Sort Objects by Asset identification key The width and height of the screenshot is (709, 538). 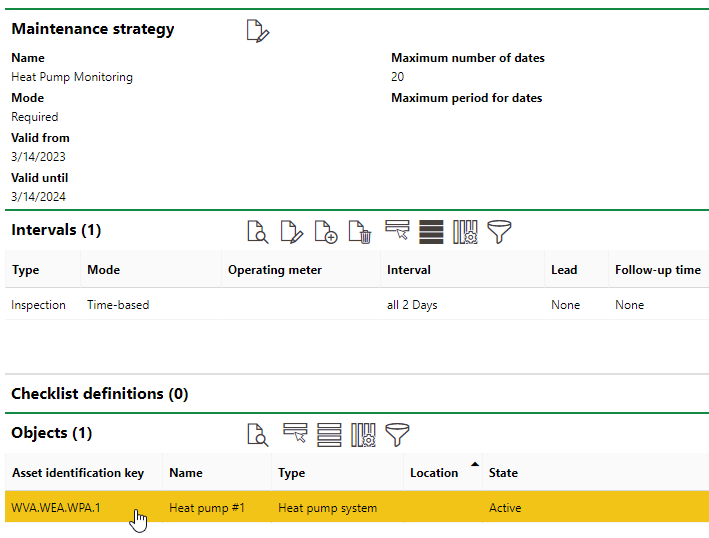coord(78,473)
